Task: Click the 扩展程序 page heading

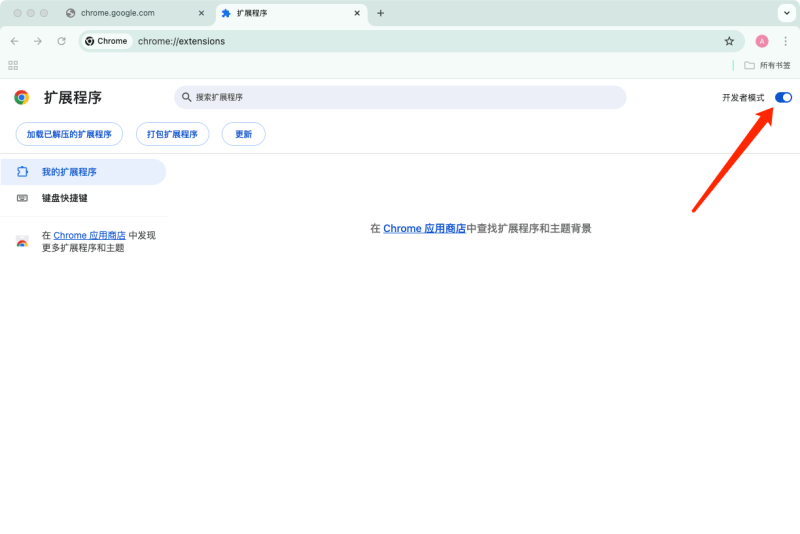Action: pyautogui.click(x=73, y=97)
